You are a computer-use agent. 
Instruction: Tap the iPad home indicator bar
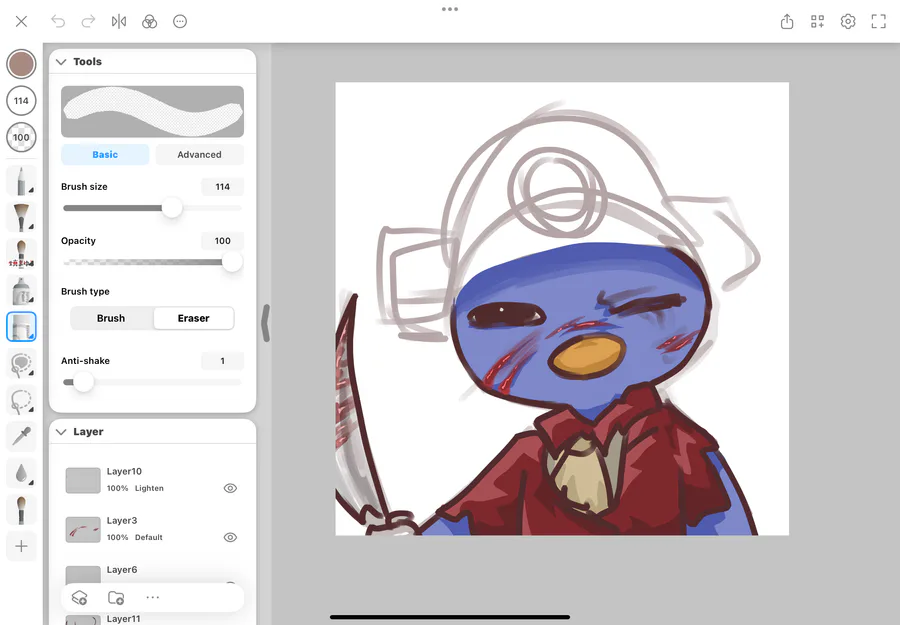(450, 618)
